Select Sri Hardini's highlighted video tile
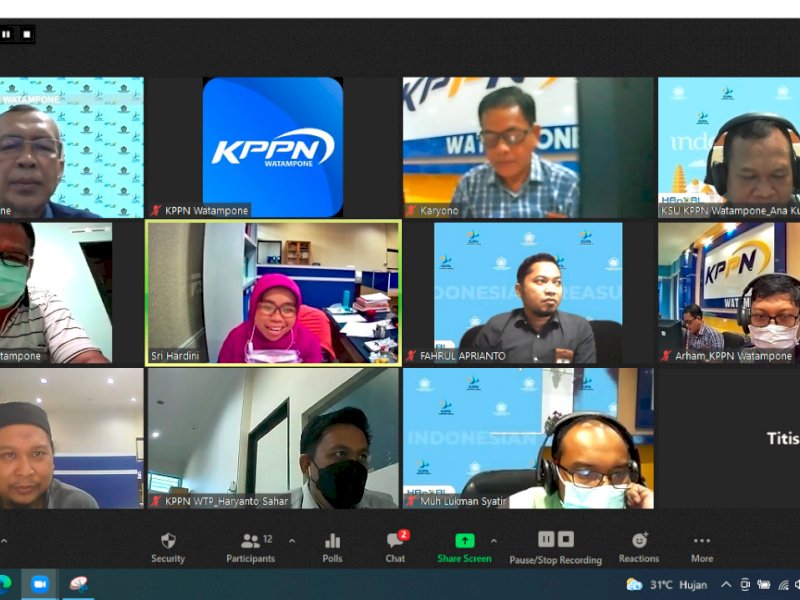 point(273,293)
